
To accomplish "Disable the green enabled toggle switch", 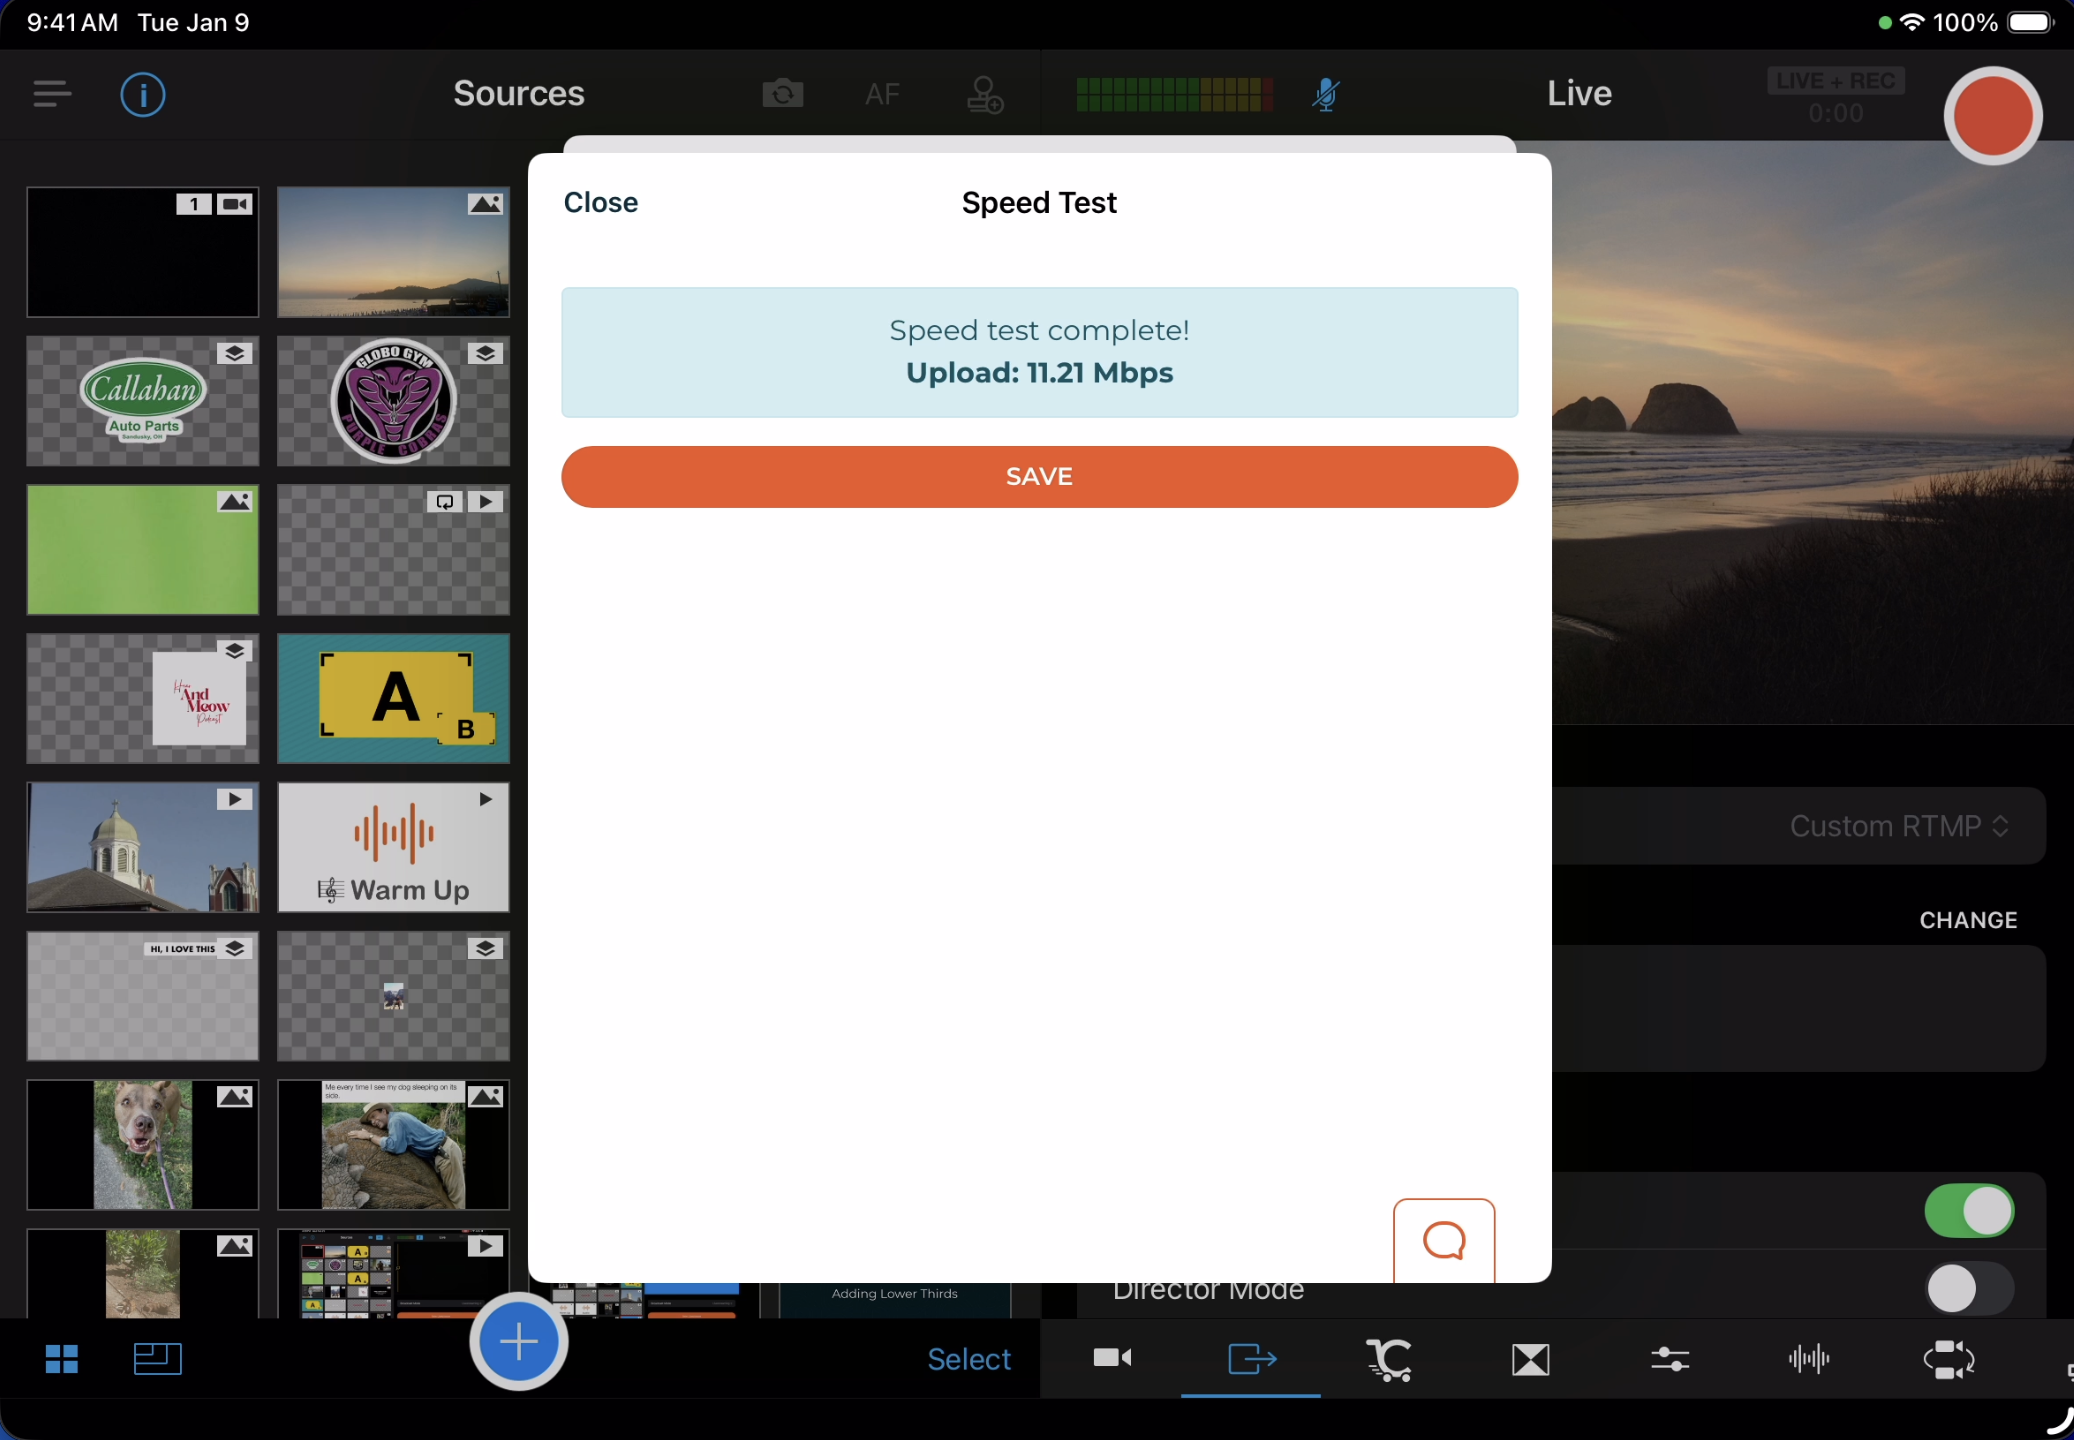I will click(1968, 1211).
